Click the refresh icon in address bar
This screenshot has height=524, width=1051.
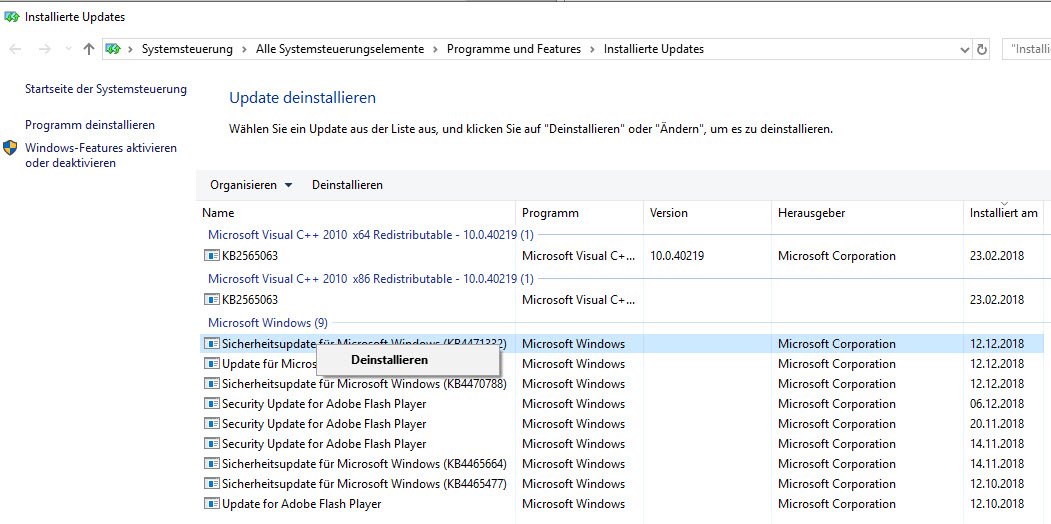click(x=982, y=49)
